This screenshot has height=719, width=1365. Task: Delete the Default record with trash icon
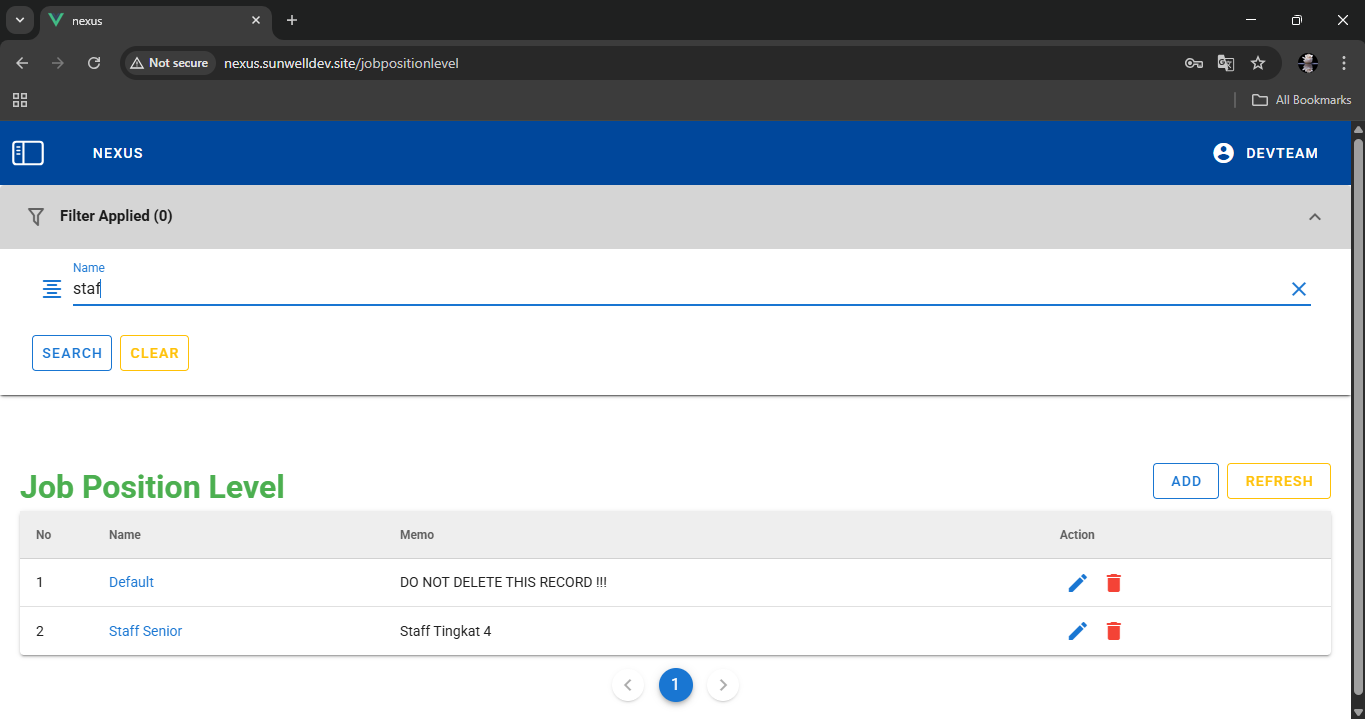click(x=1114, y=582)
